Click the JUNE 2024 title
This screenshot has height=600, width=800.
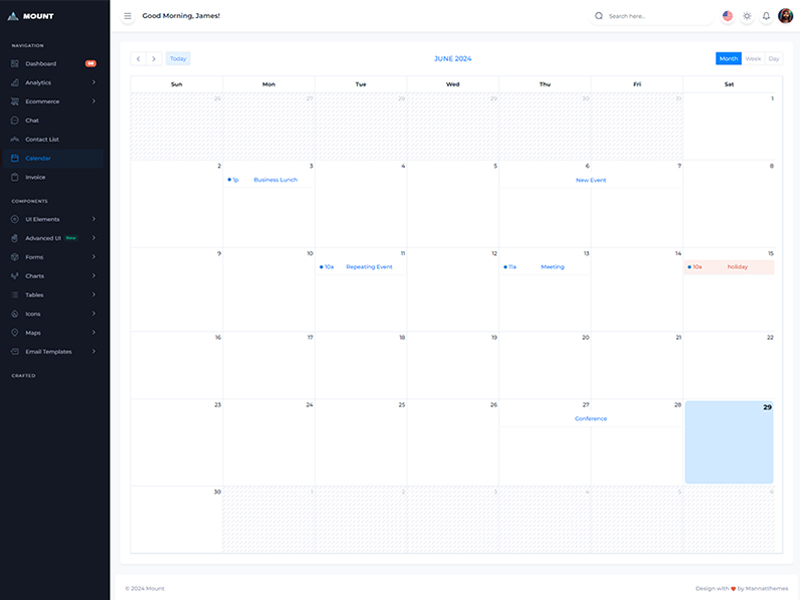point(453,59)
